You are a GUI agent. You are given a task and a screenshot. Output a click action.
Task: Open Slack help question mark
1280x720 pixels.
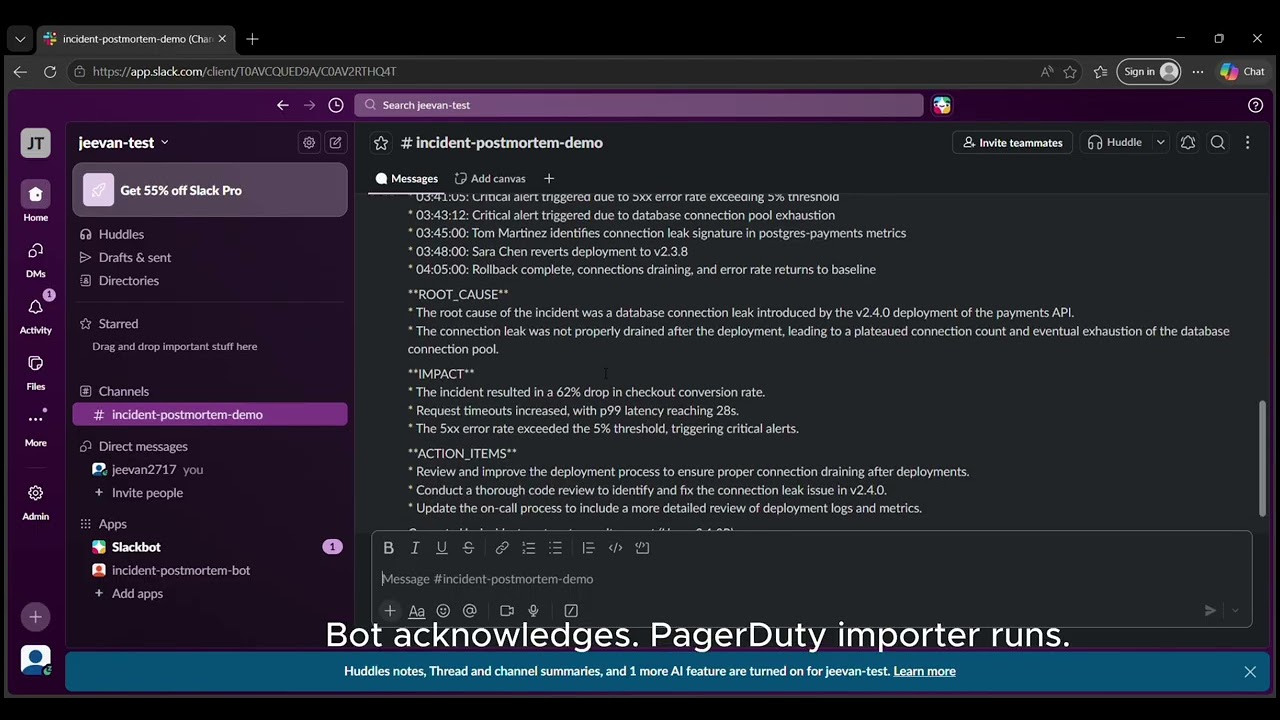[1256, 105]
